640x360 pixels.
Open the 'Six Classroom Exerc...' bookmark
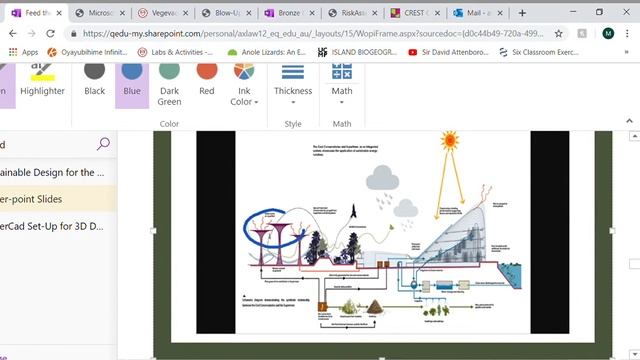pos(539,52)
